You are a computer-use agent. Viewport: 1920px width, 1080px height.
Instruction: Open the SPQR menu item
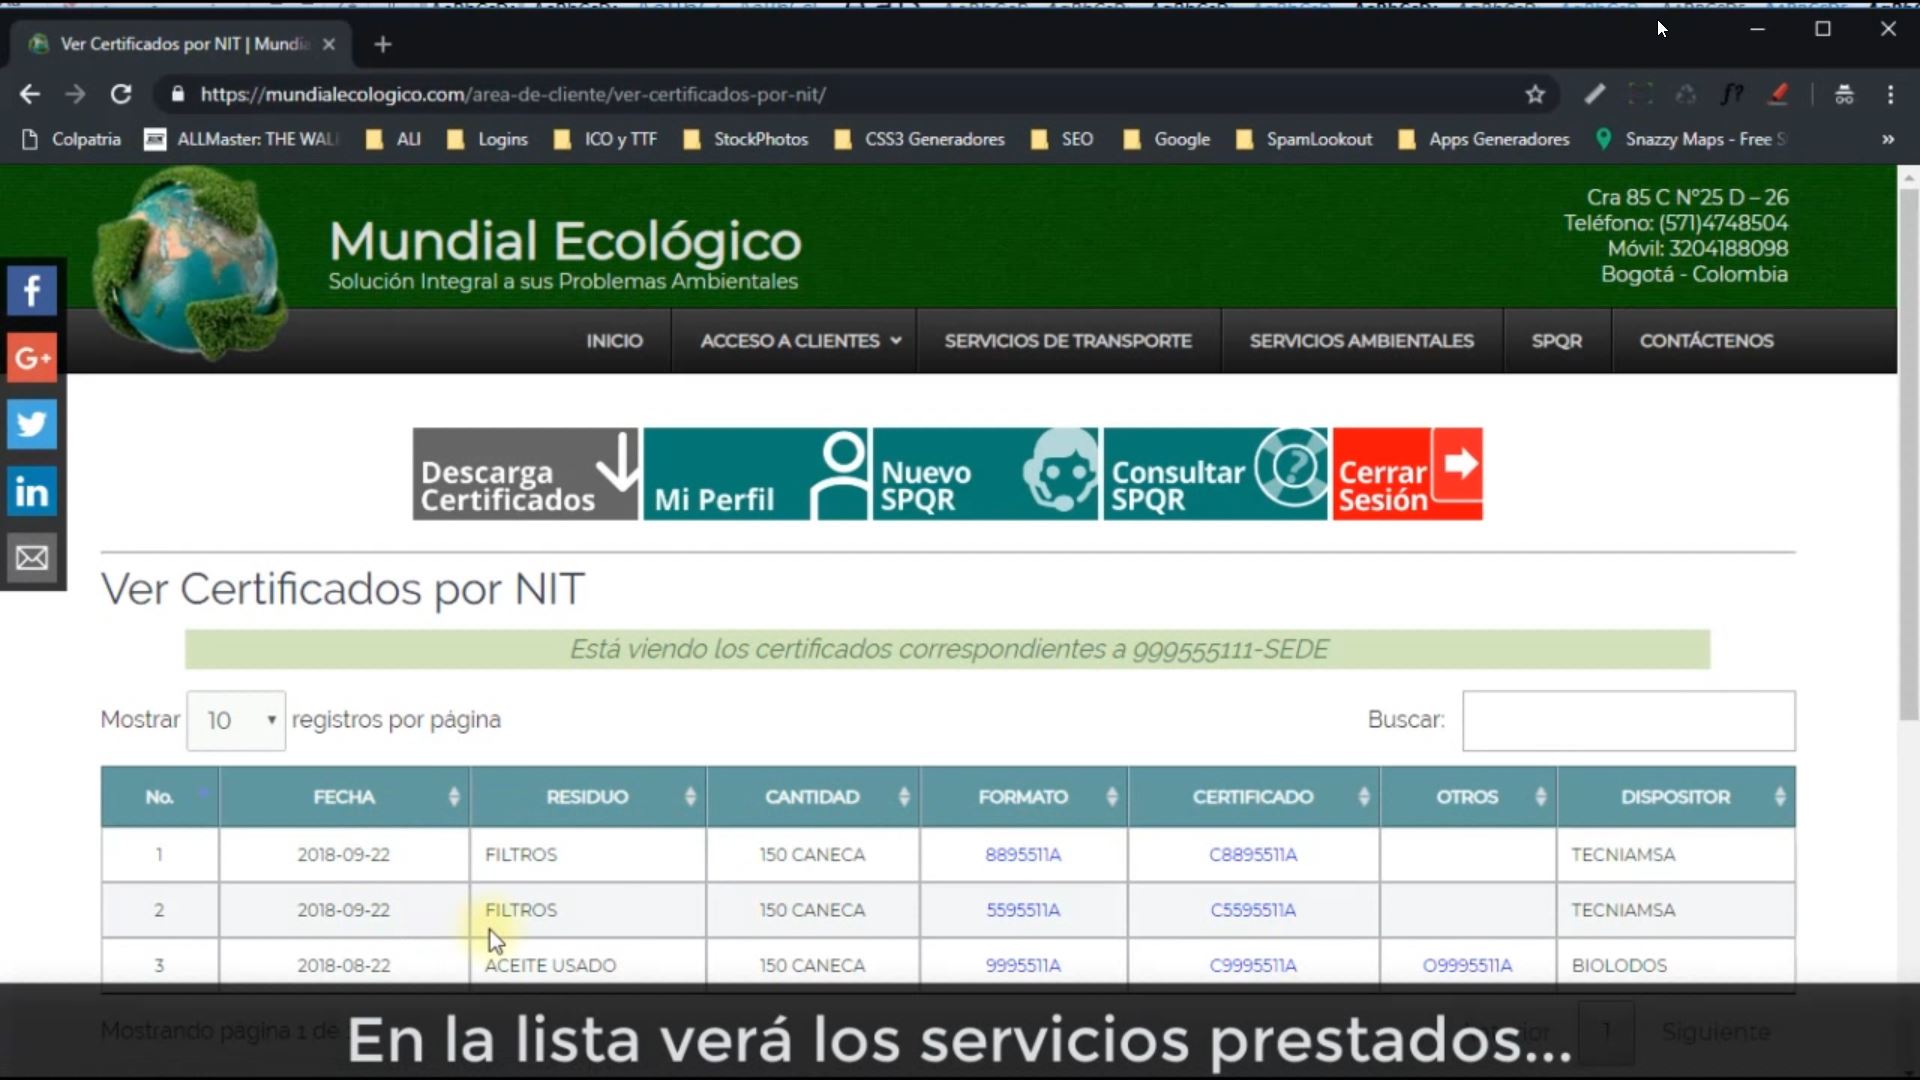1557,341
